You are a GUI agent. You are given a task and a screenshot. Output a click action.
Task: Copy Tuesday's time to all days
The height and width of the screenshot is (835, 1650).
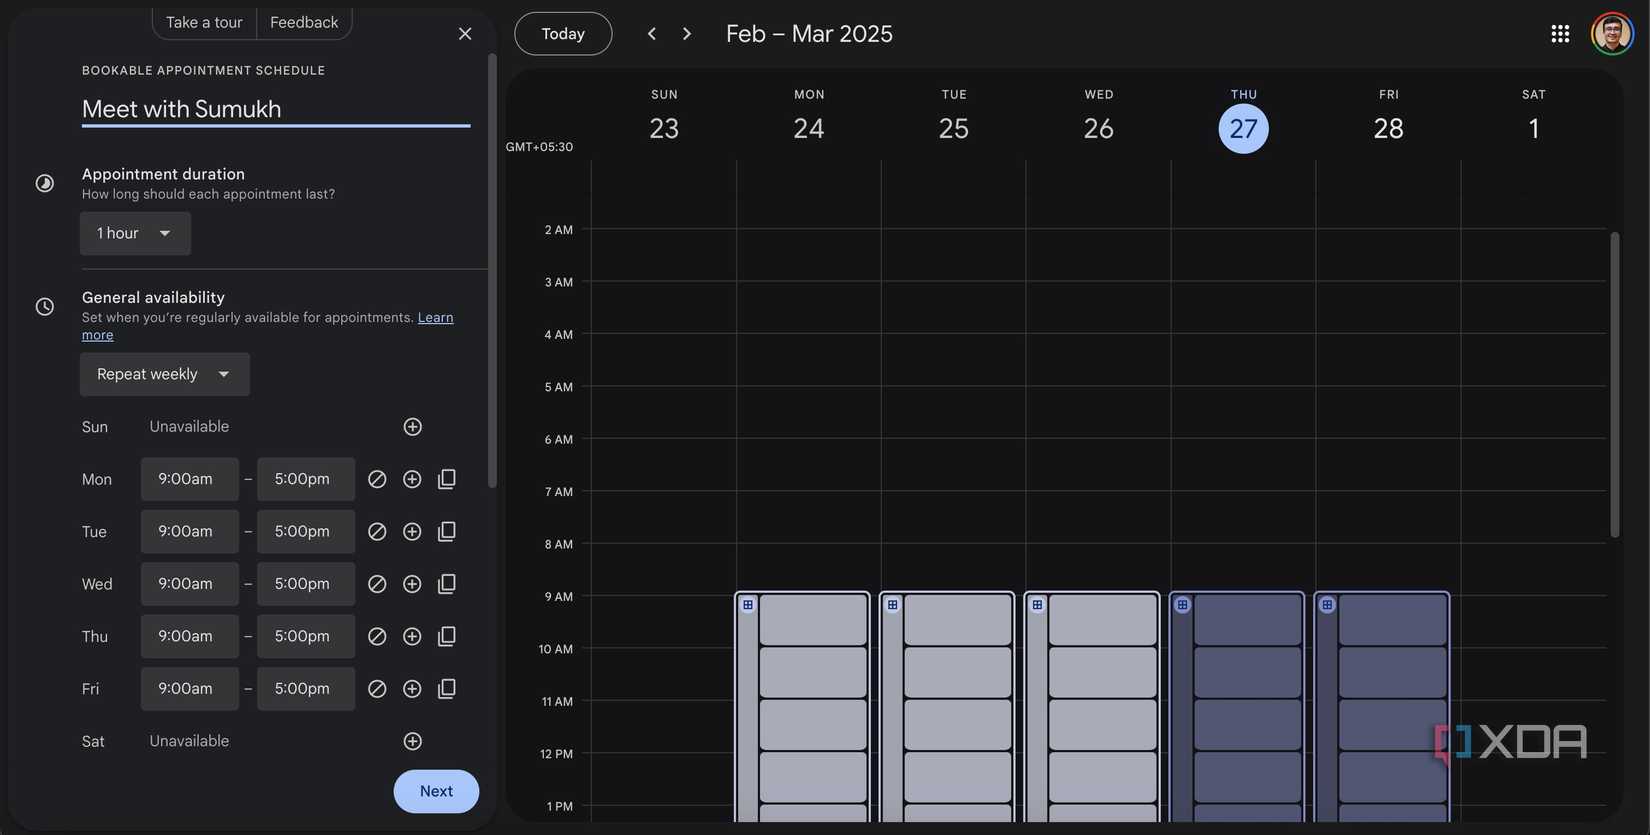pos(447,532)
